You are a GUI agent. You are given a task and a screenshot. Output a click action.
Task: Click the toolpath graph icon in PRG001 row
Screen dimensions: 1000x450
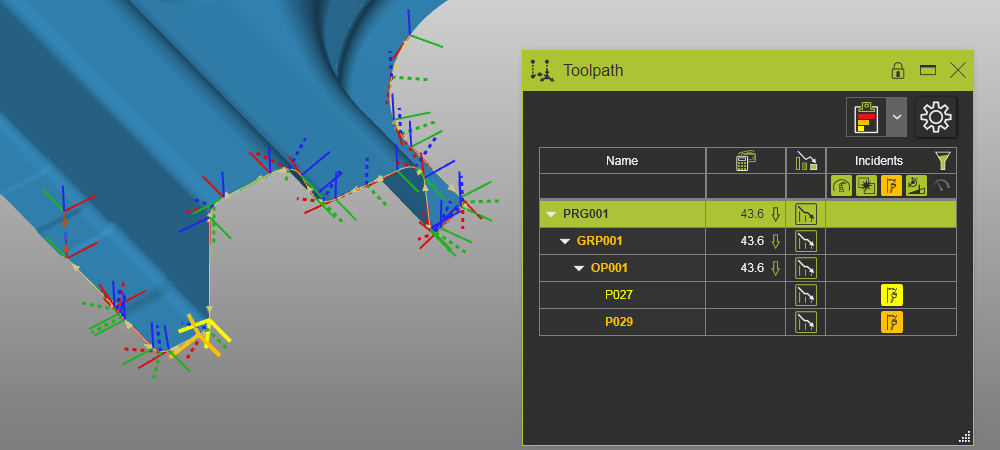coord(806,214)
